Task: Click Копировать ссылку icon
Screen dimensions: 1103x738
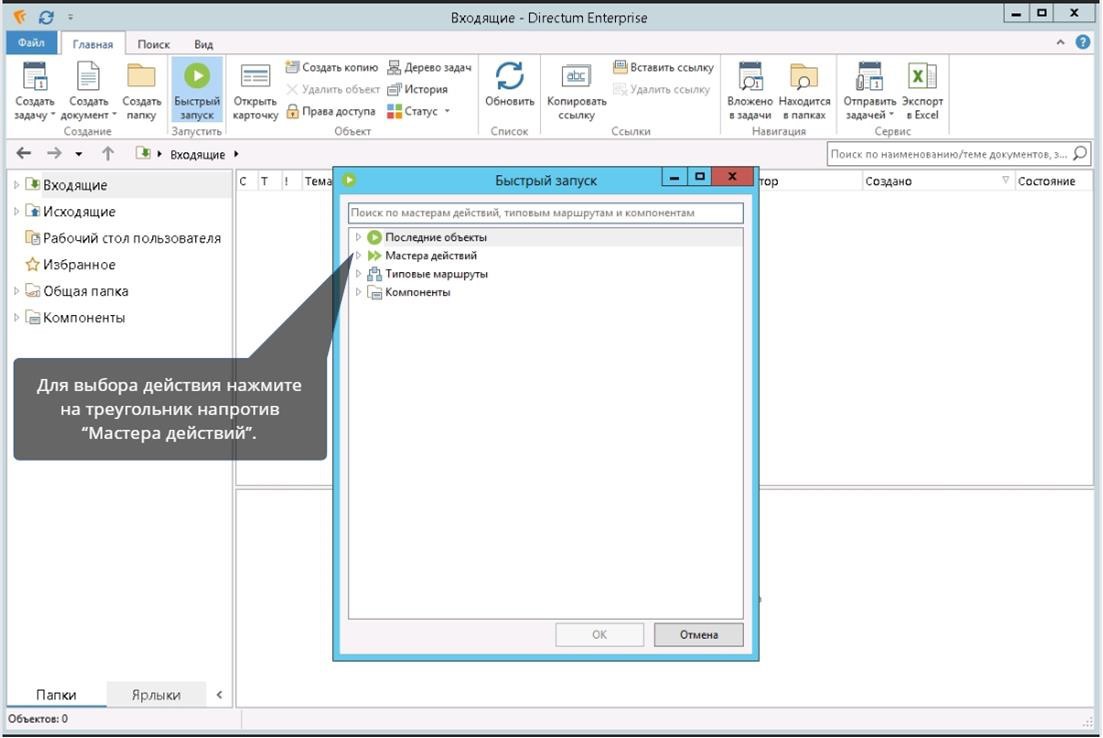Action: tap(576, 78)
